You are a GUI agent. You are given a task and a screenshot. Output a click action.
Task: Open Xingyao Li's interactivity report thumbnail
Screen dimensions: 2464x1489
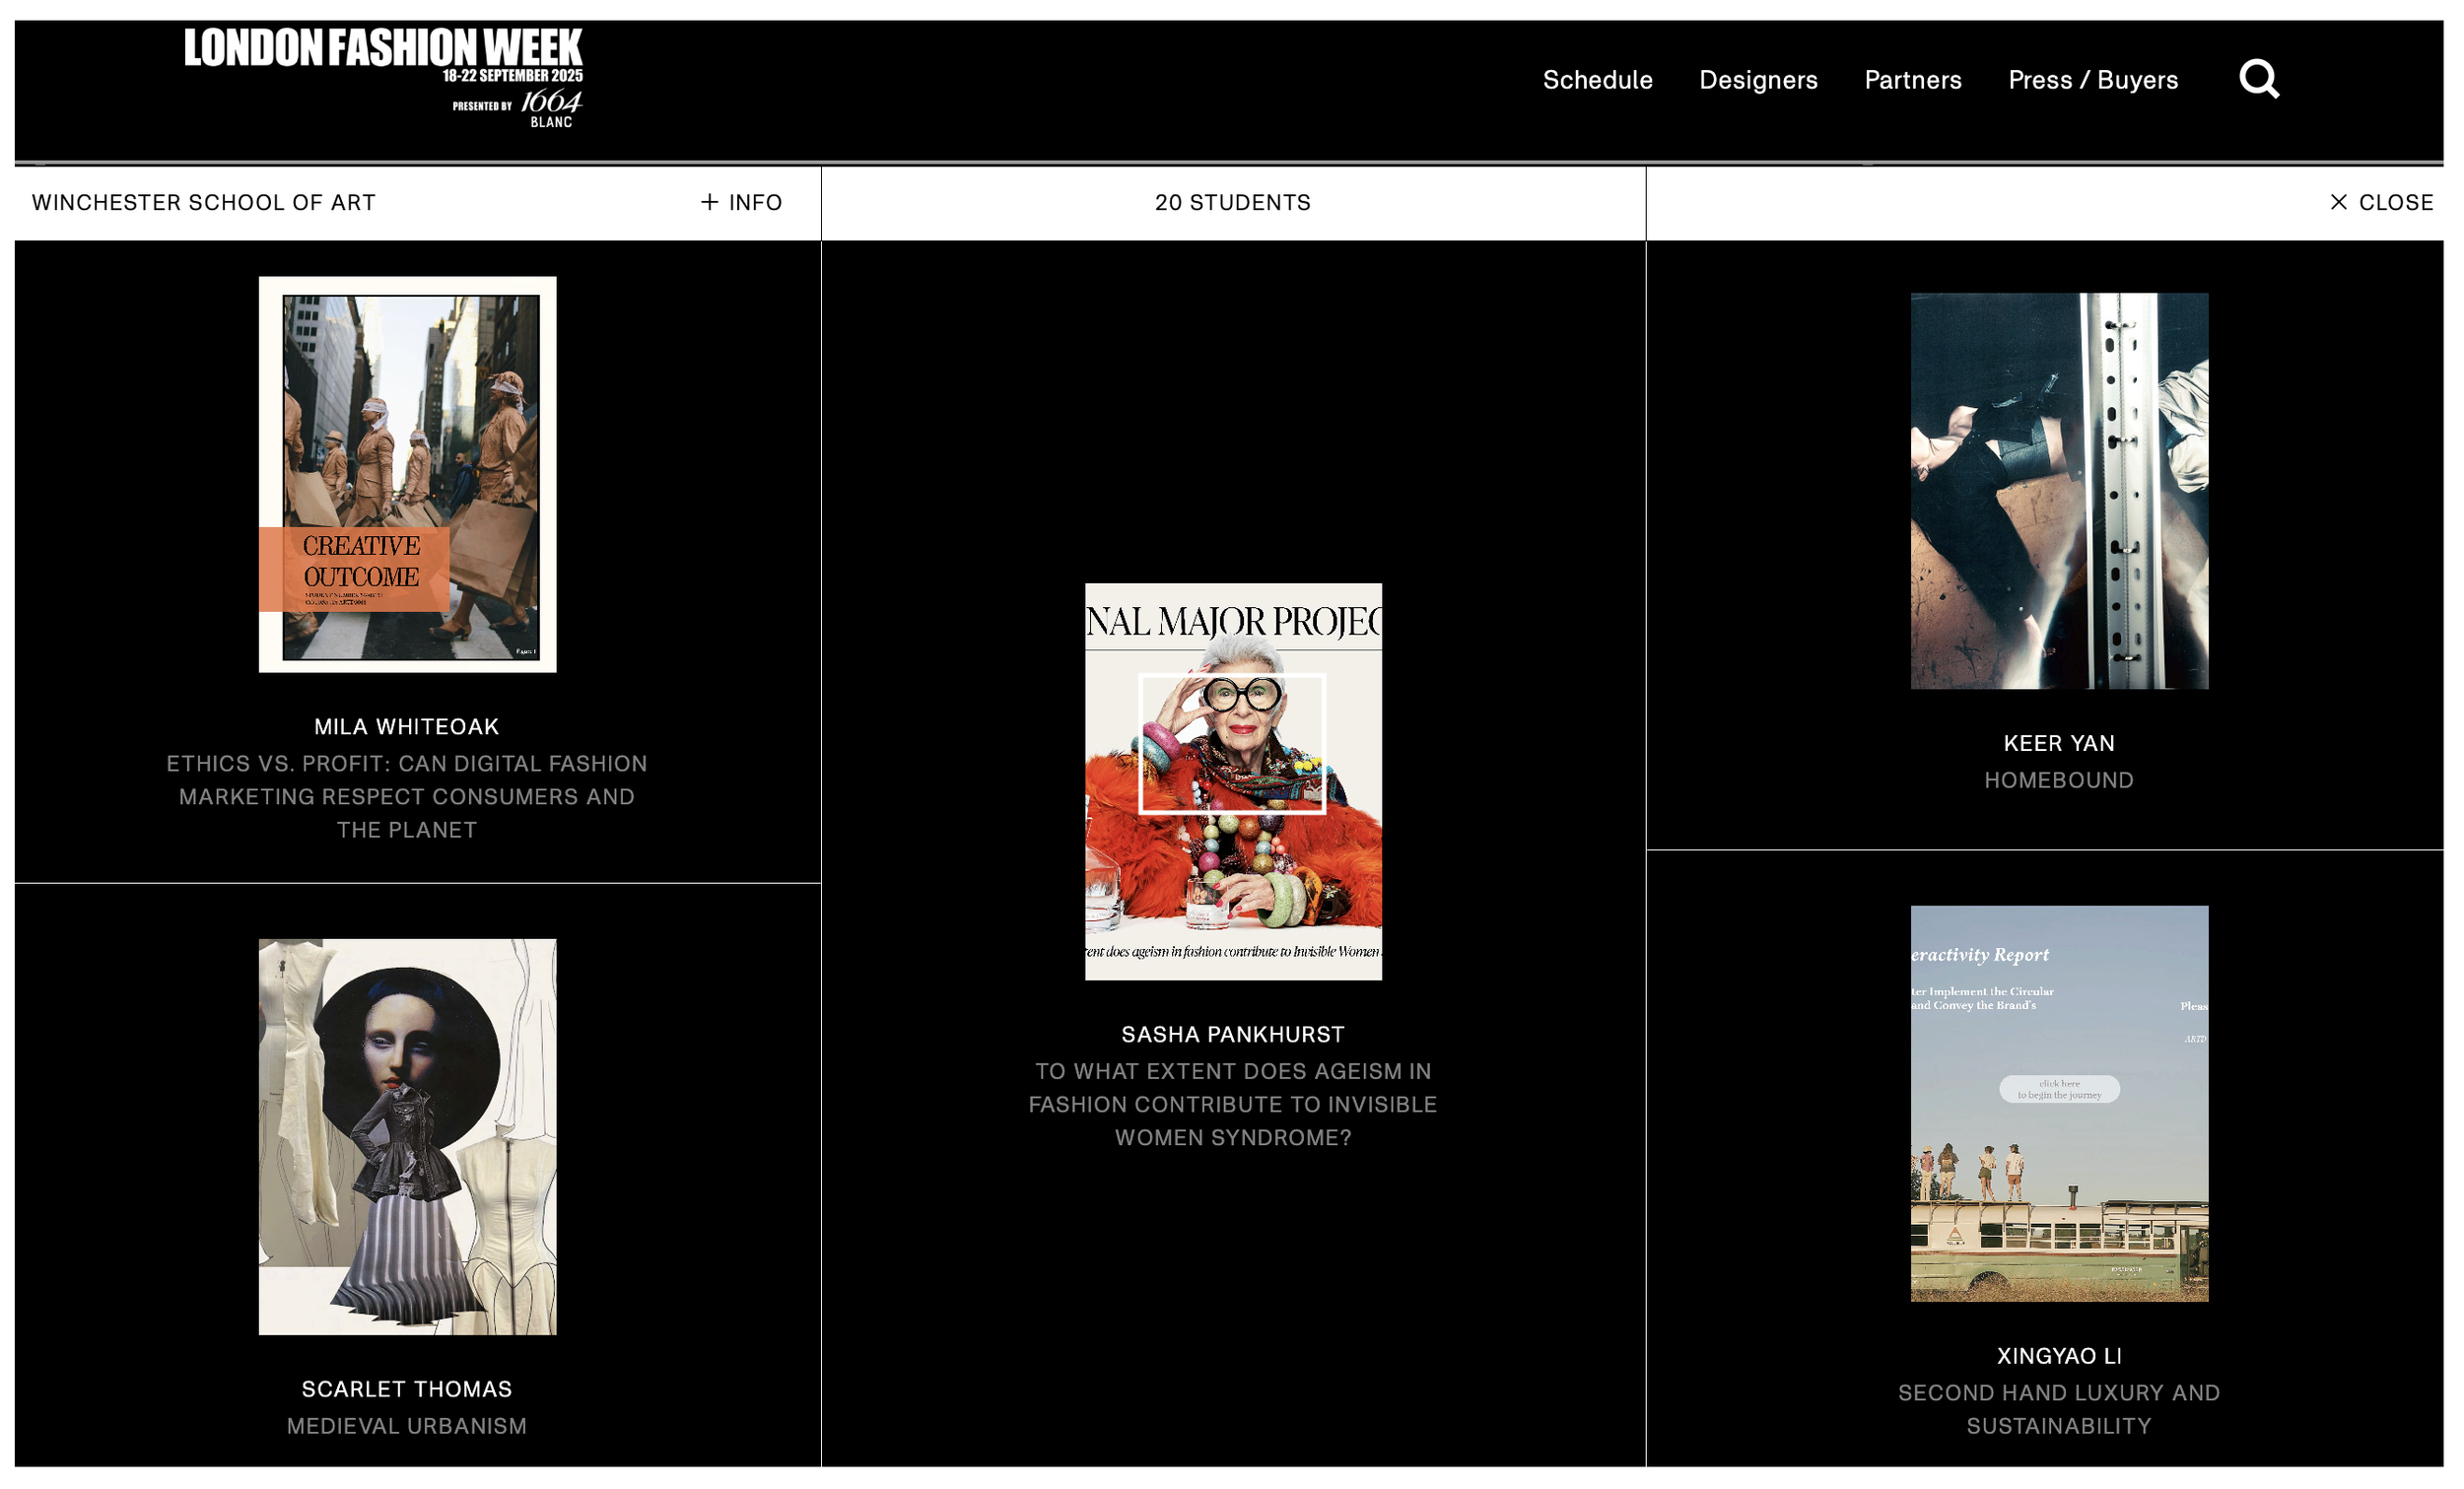pos(2059,1103)
